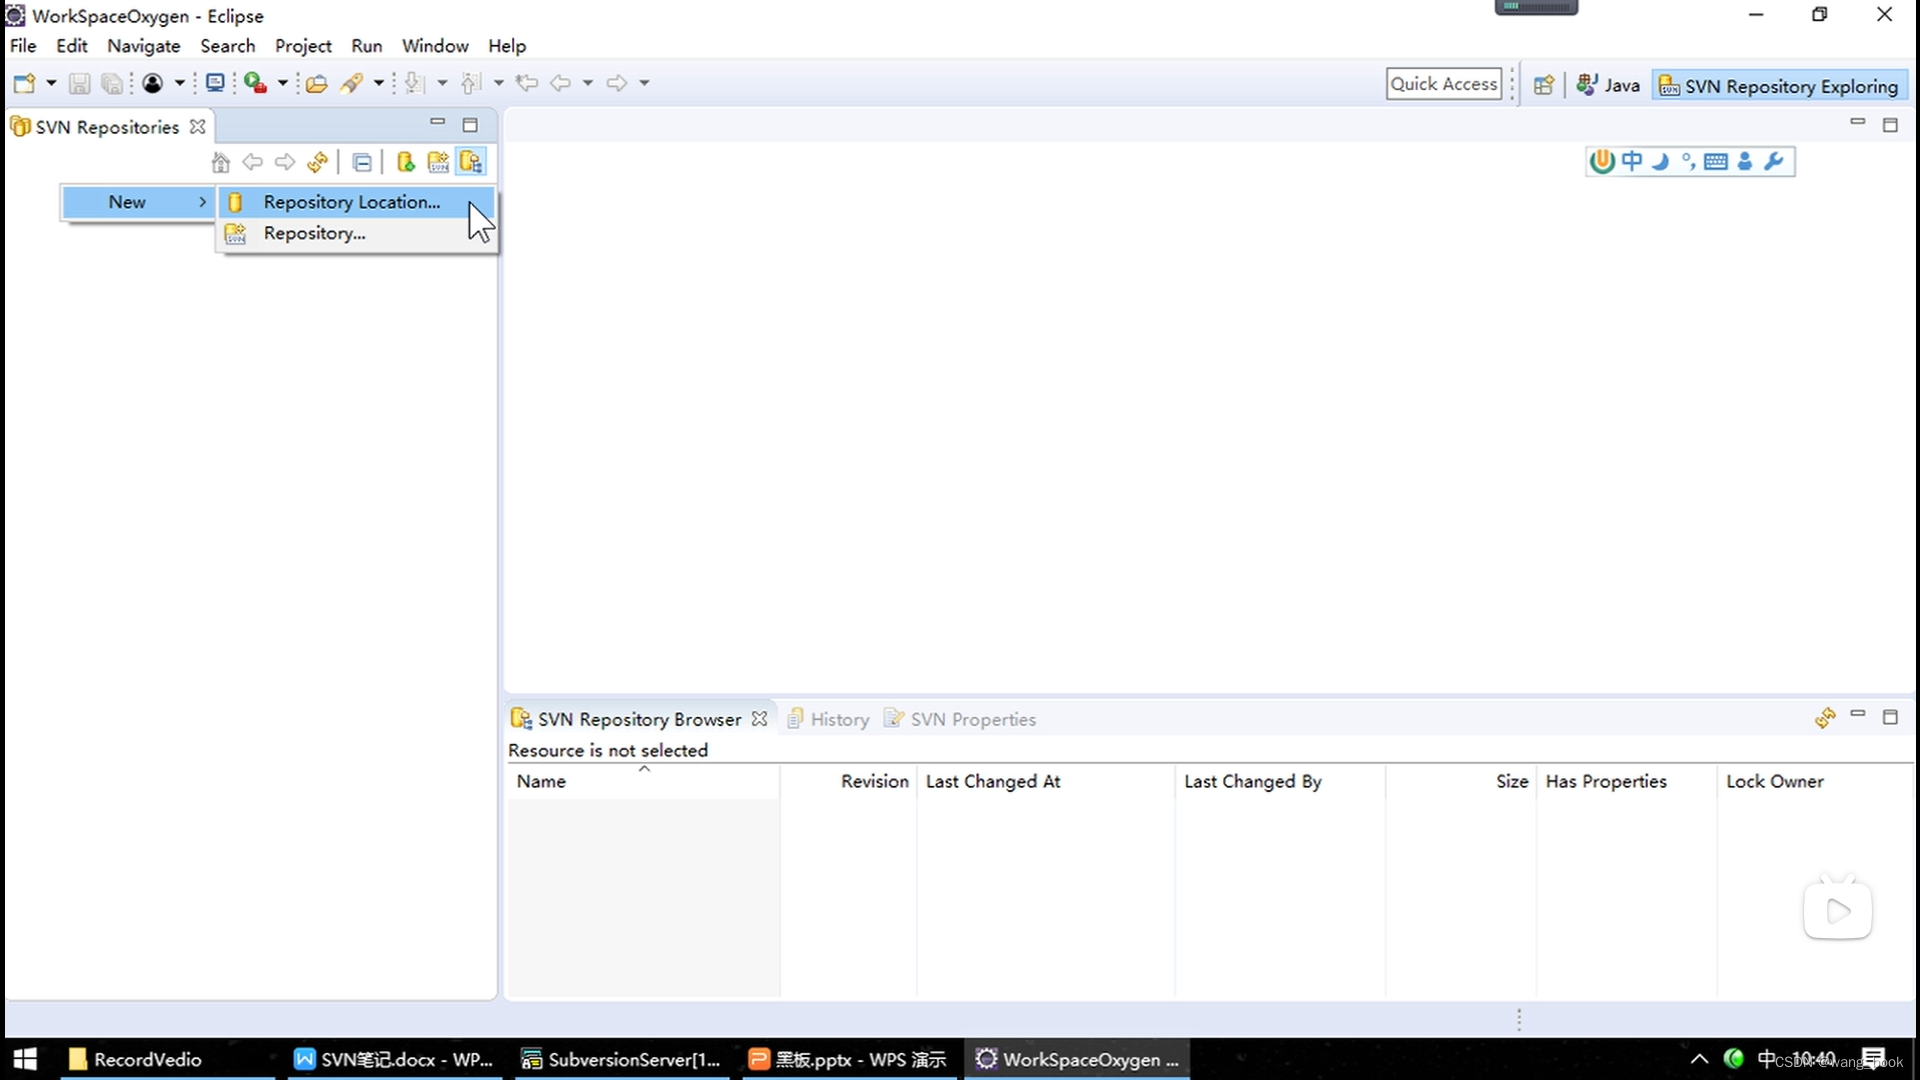Image resolution: width=1920 pixels, height=1080 pixels.
Task: Click the Open Perspective icon
Action: point(1544,85)
